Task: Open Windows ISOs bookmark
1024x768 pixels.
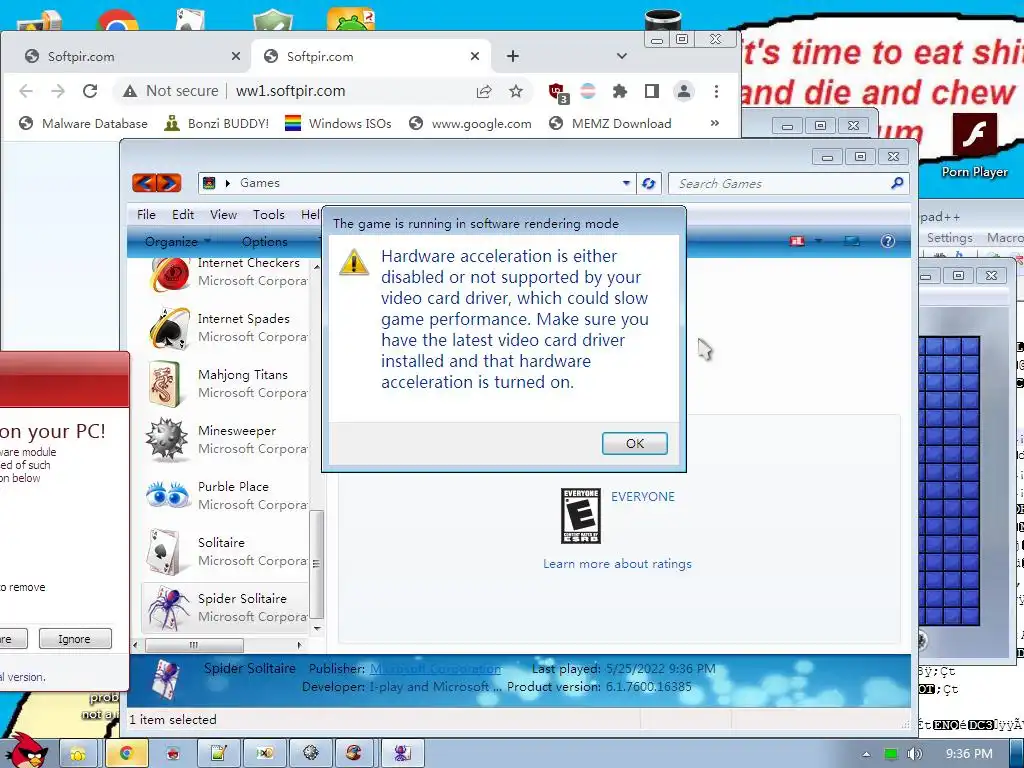Action: click(338, 123)
